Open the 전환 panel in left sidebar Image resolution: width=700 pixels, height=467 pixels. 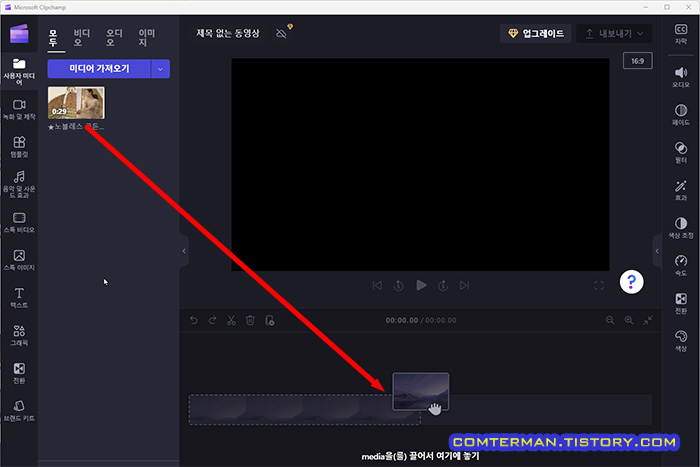pyautogui.click(x=19, y=373)
